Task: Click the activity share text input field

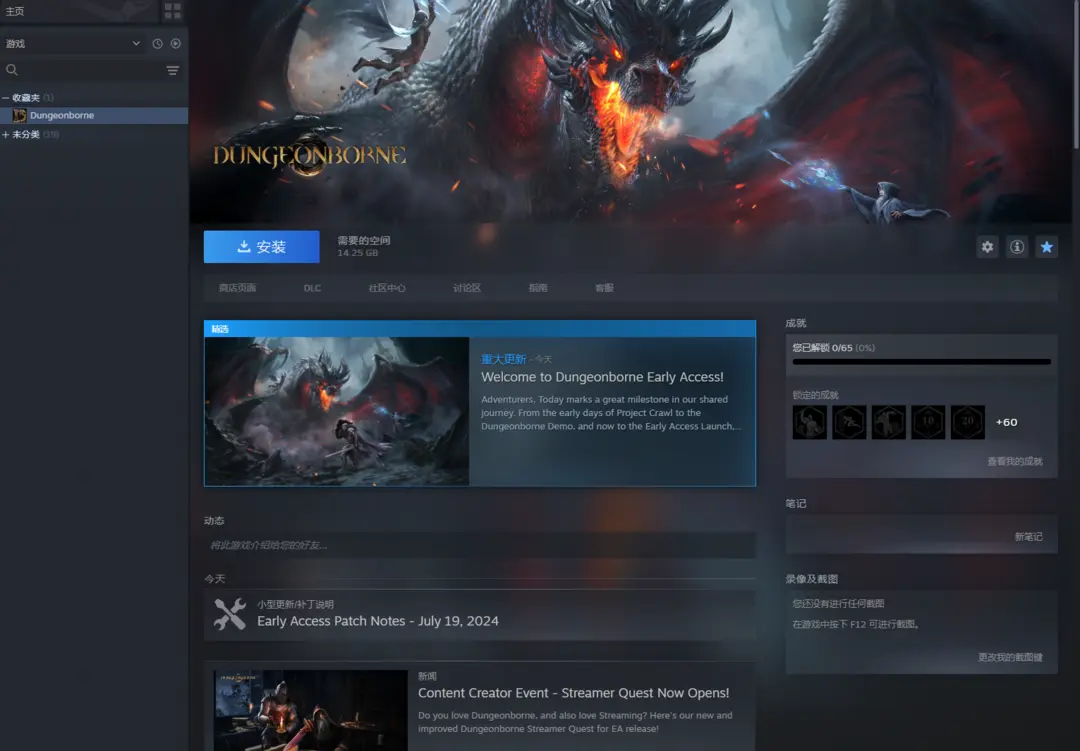Action: pyautogui.click(x=479, y=545)
